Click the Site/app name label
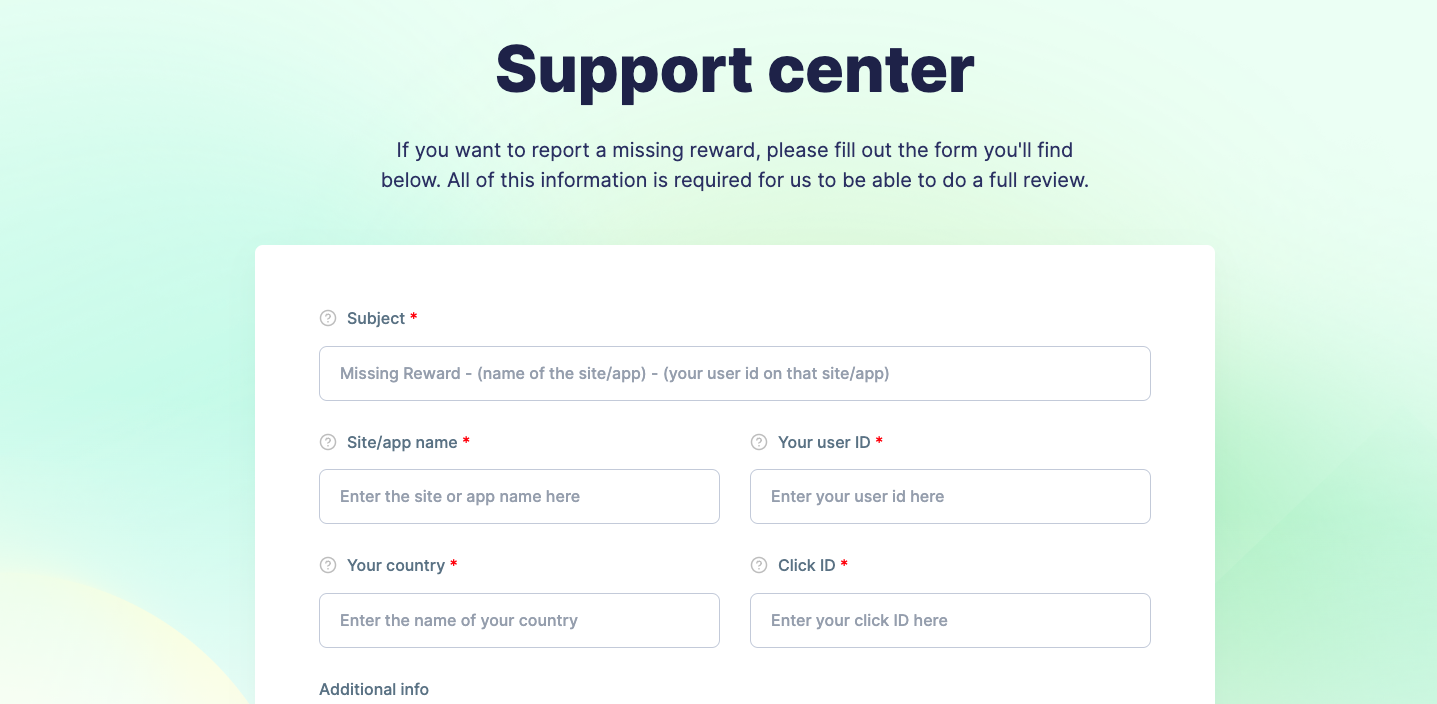 click(403, 442)
